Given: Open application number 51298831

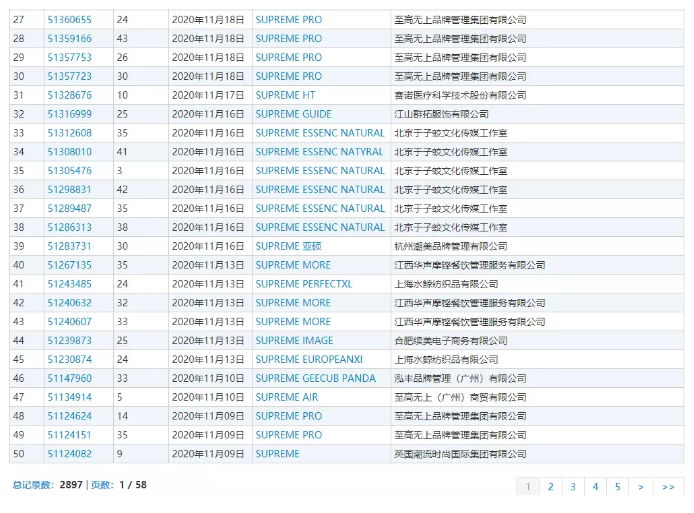Looking at the screenshot, I should (x=69, y=189).
